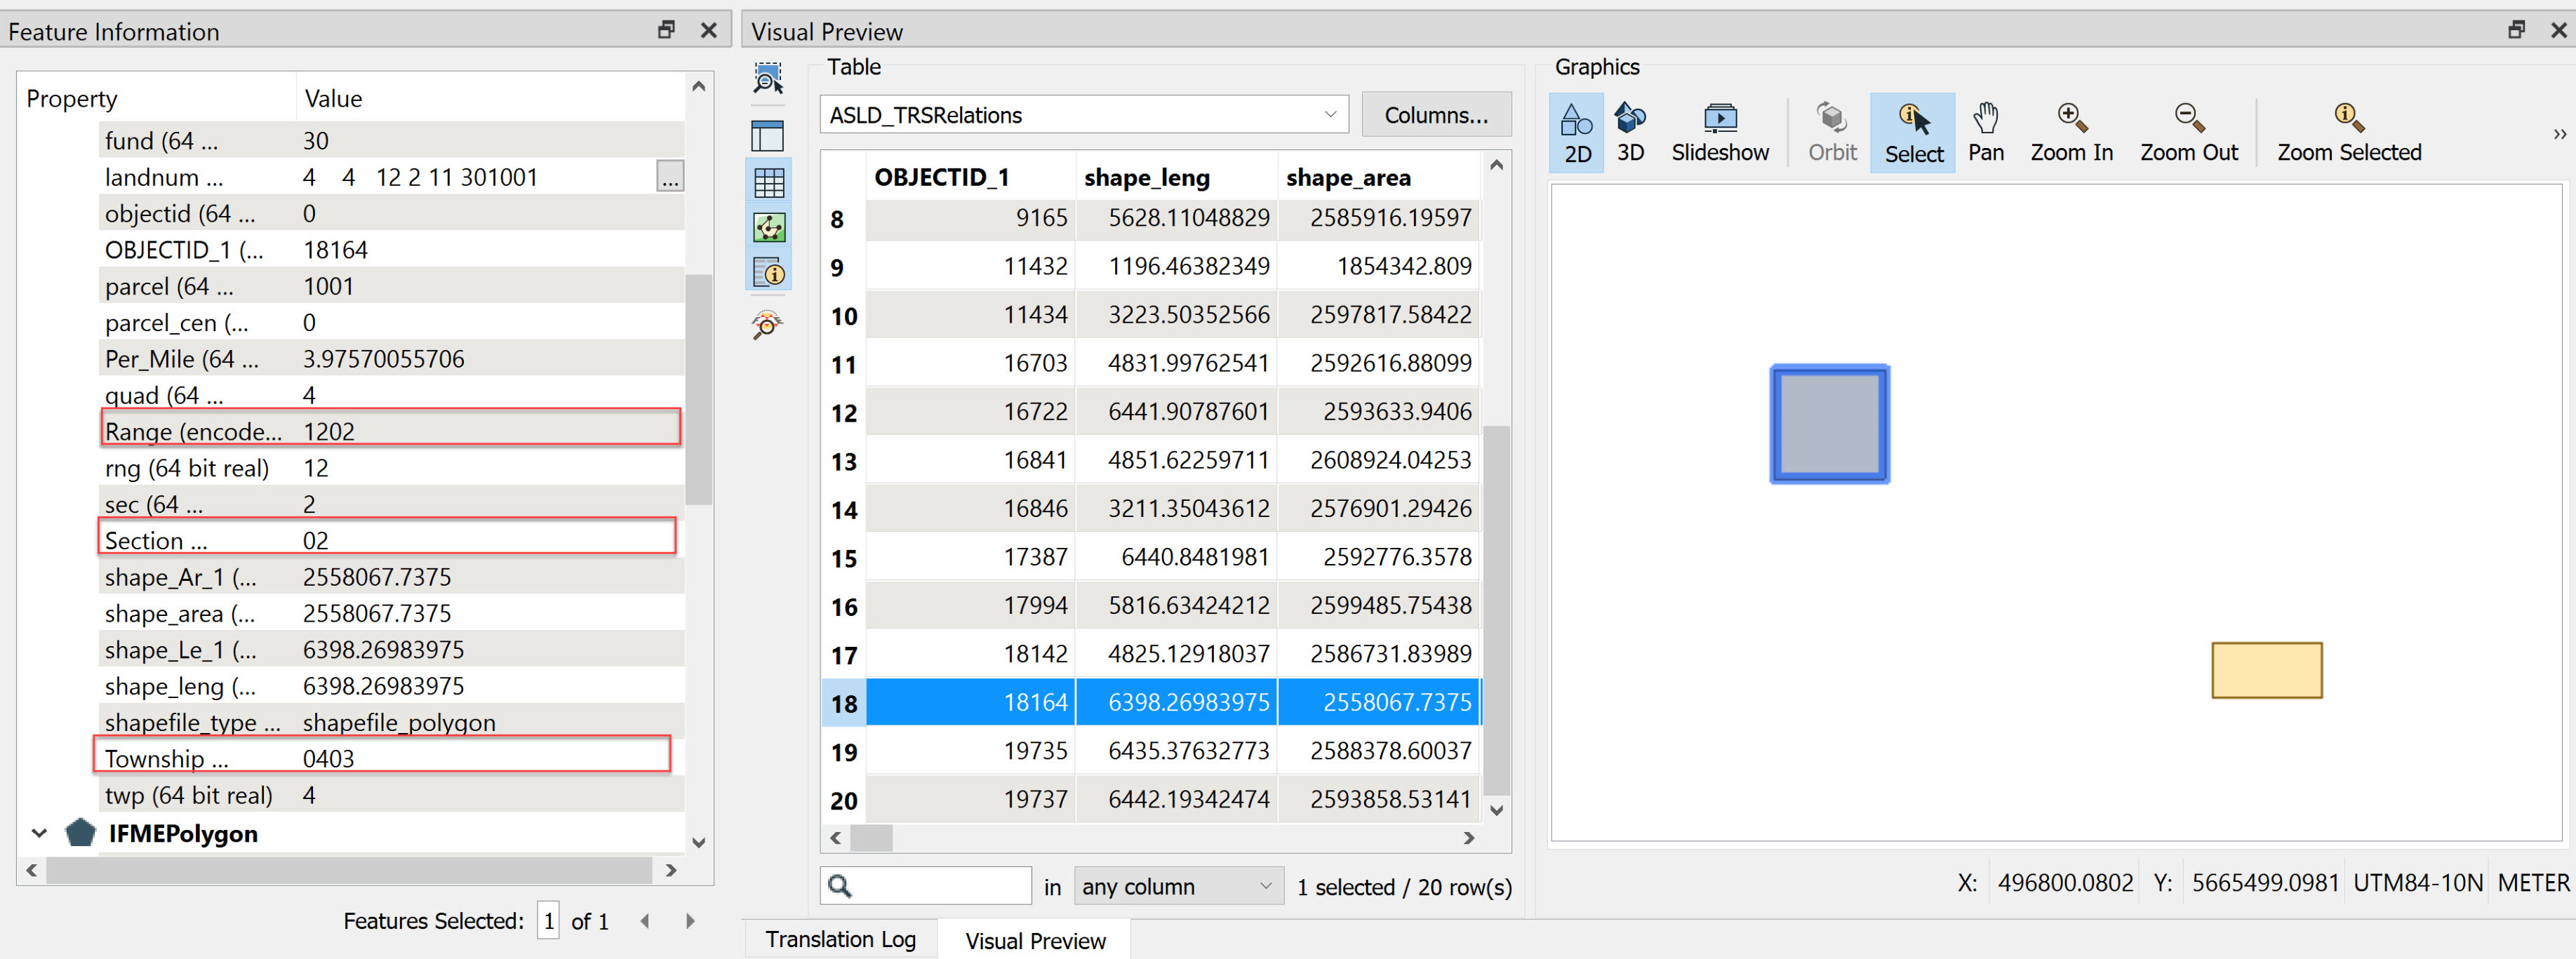Activate the Pan hand tool
Viewport: 2576px width, 959px height.
[1985, 133]
